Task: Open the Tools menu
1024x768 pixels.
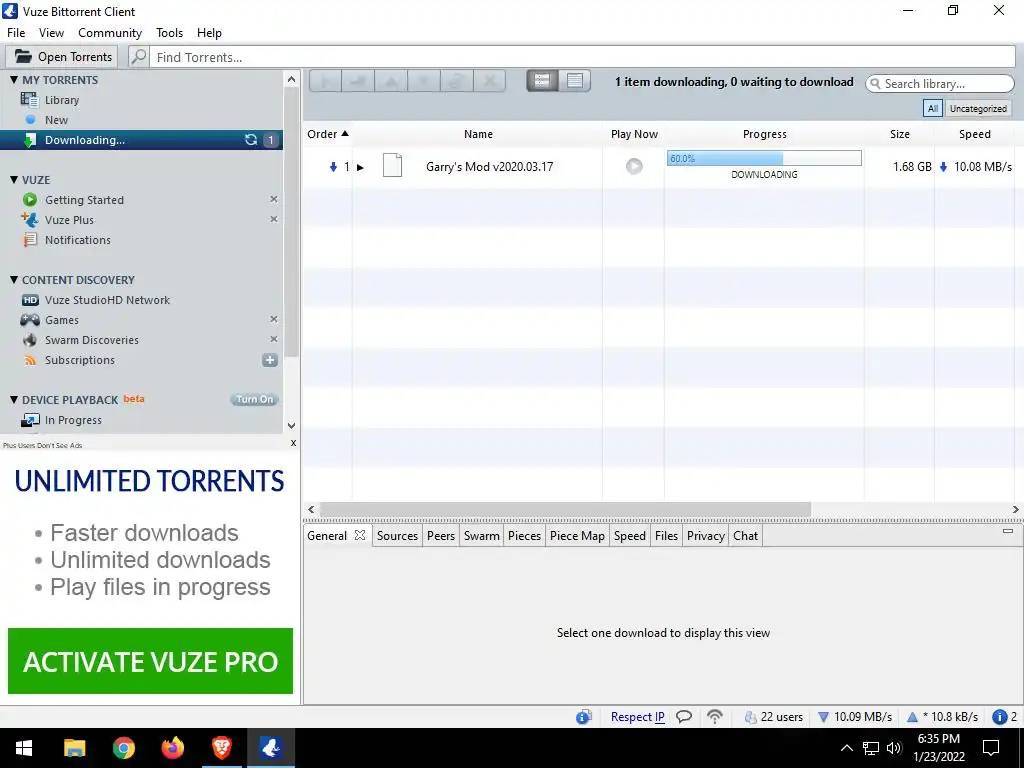Action: tap(169, 33)
